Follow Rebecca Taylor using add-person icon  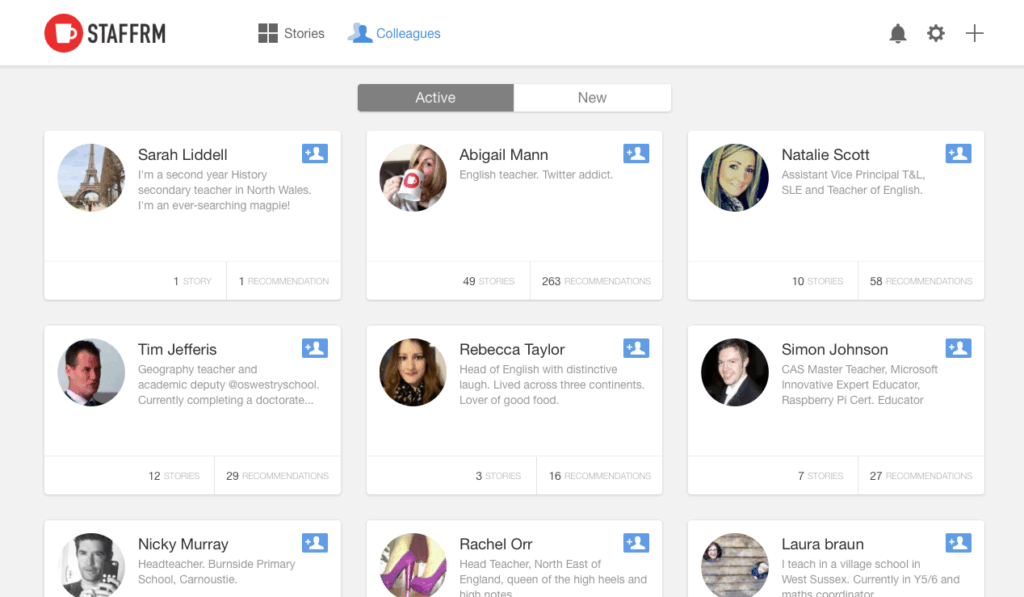point(636,348)
